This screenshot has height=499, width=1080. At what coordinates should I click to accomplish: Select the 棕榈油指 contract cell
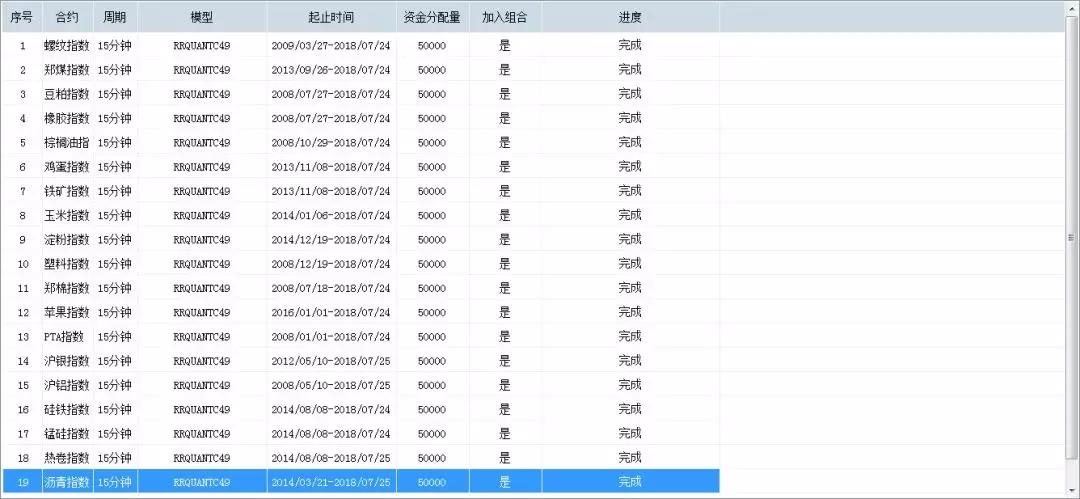tap(68, 143)
